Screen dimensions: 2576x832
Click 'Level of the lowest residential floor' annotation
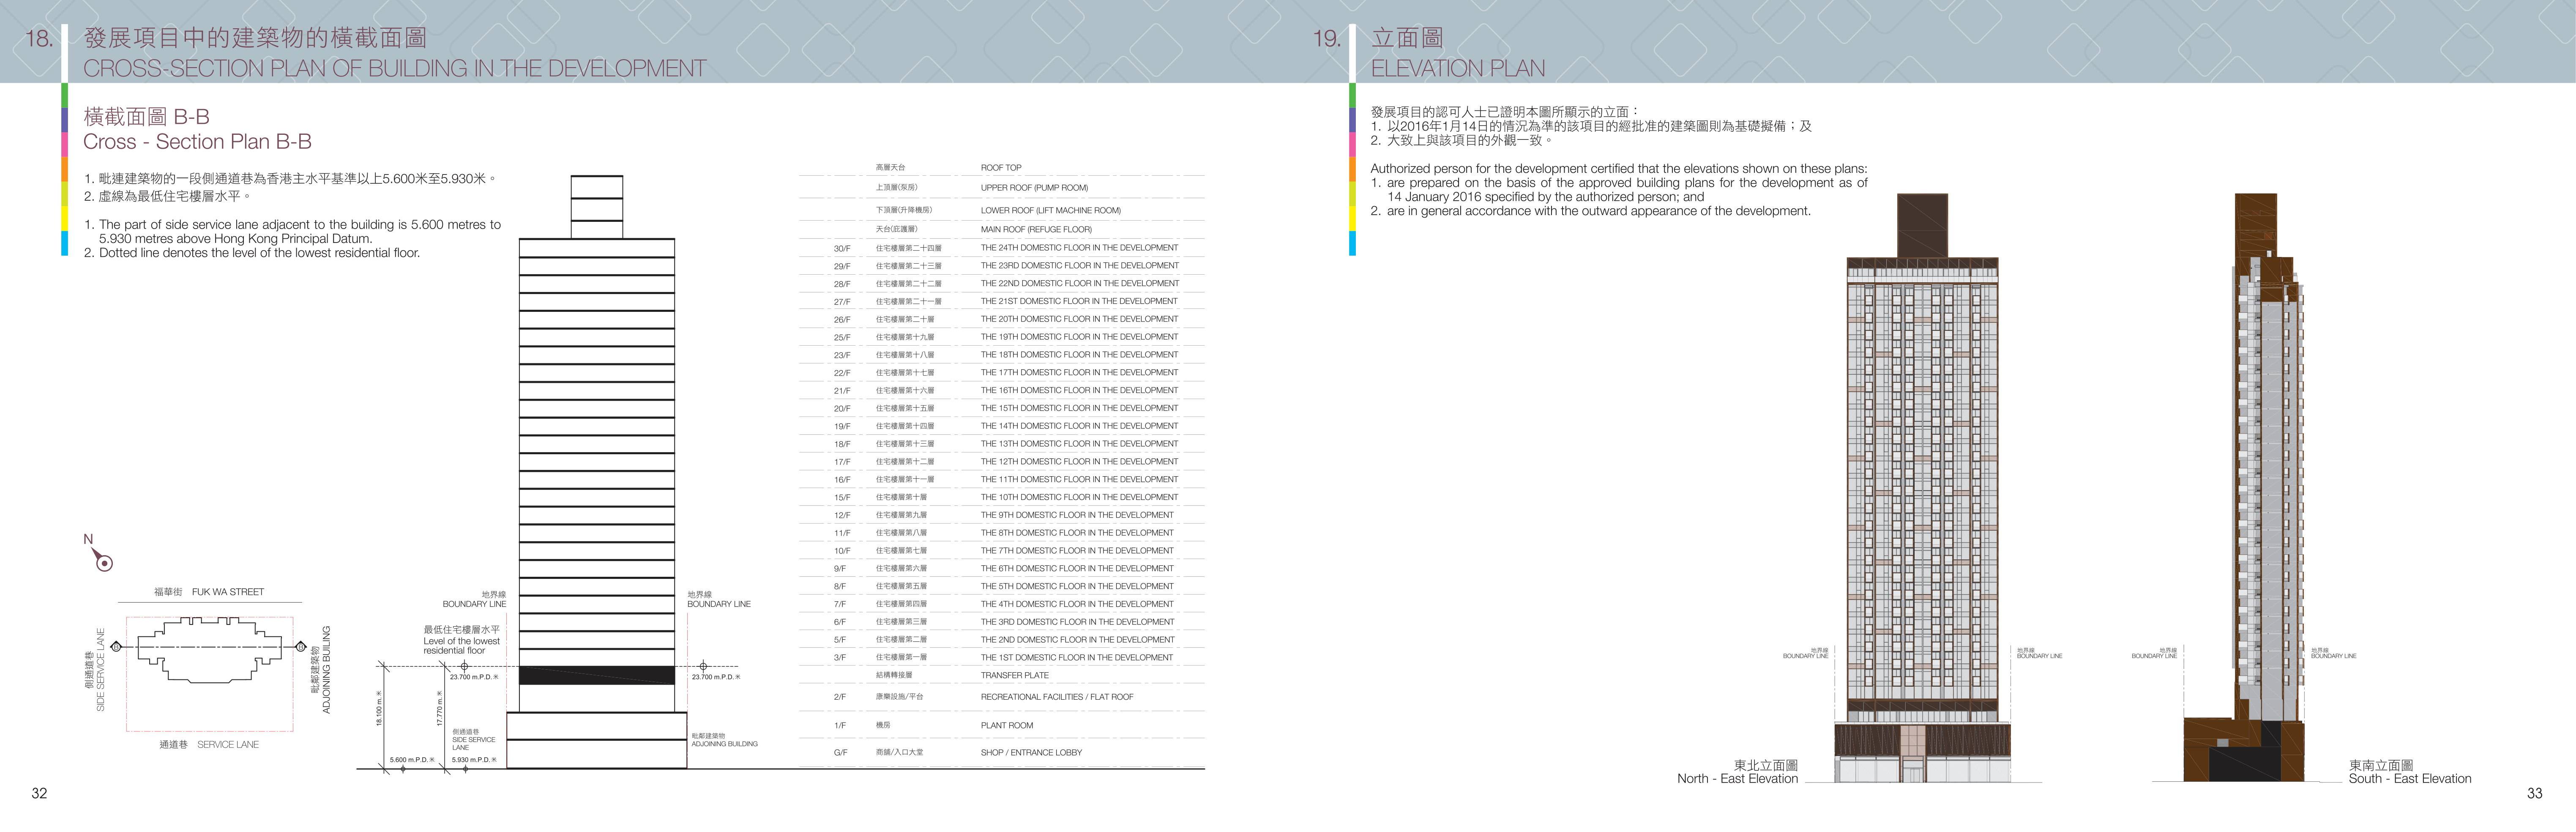click(461, 646)
